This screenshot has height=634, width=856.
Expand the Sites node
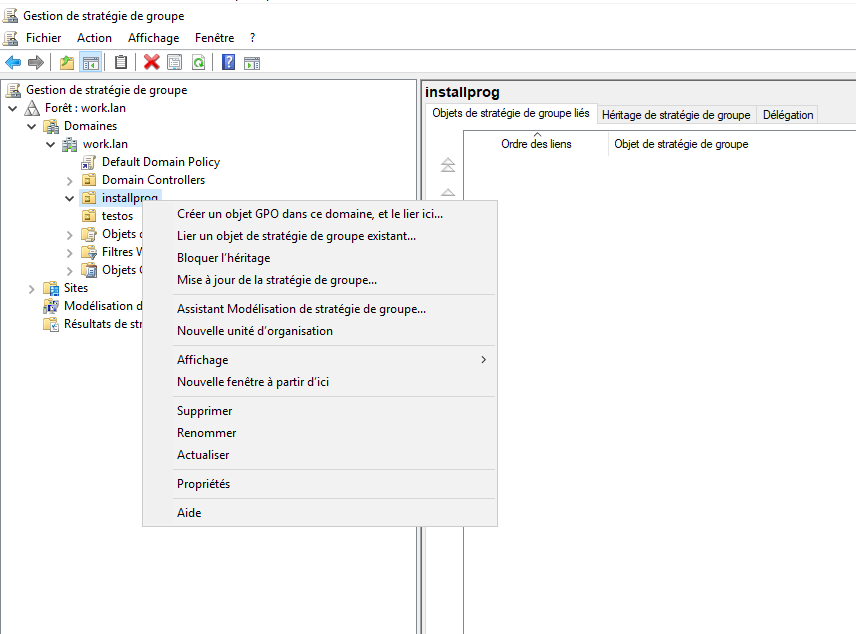[x=31, y=288]
